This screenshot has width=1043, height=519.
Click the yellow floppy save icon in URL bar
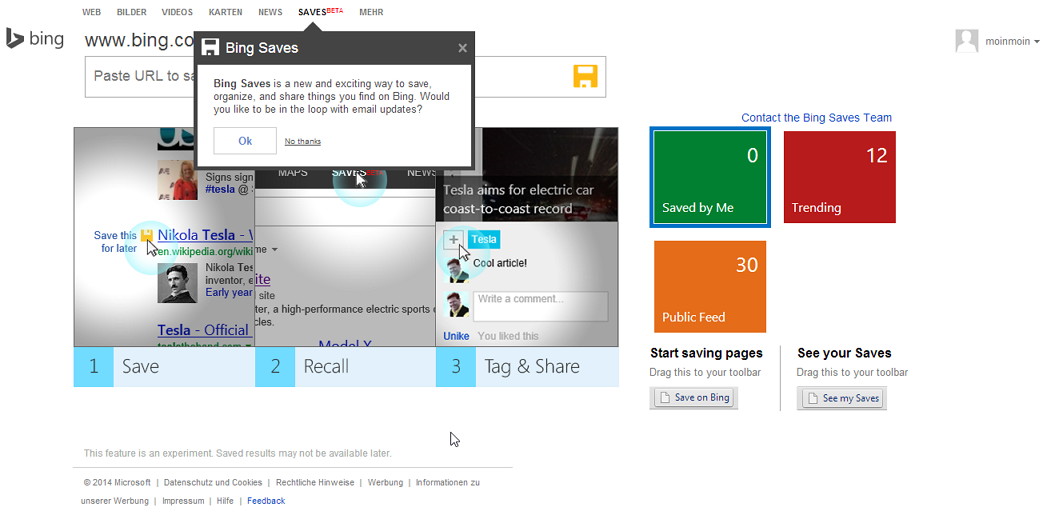tap(585, 77)
